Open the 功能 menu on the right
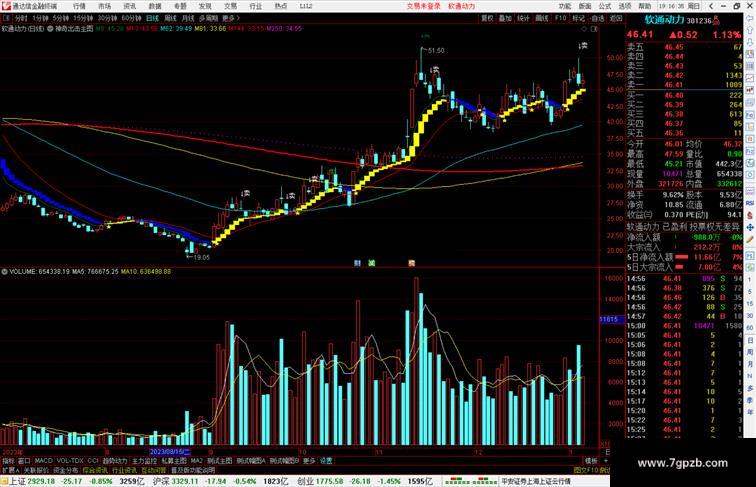The image size is (756, 487). tap(565, 6)
